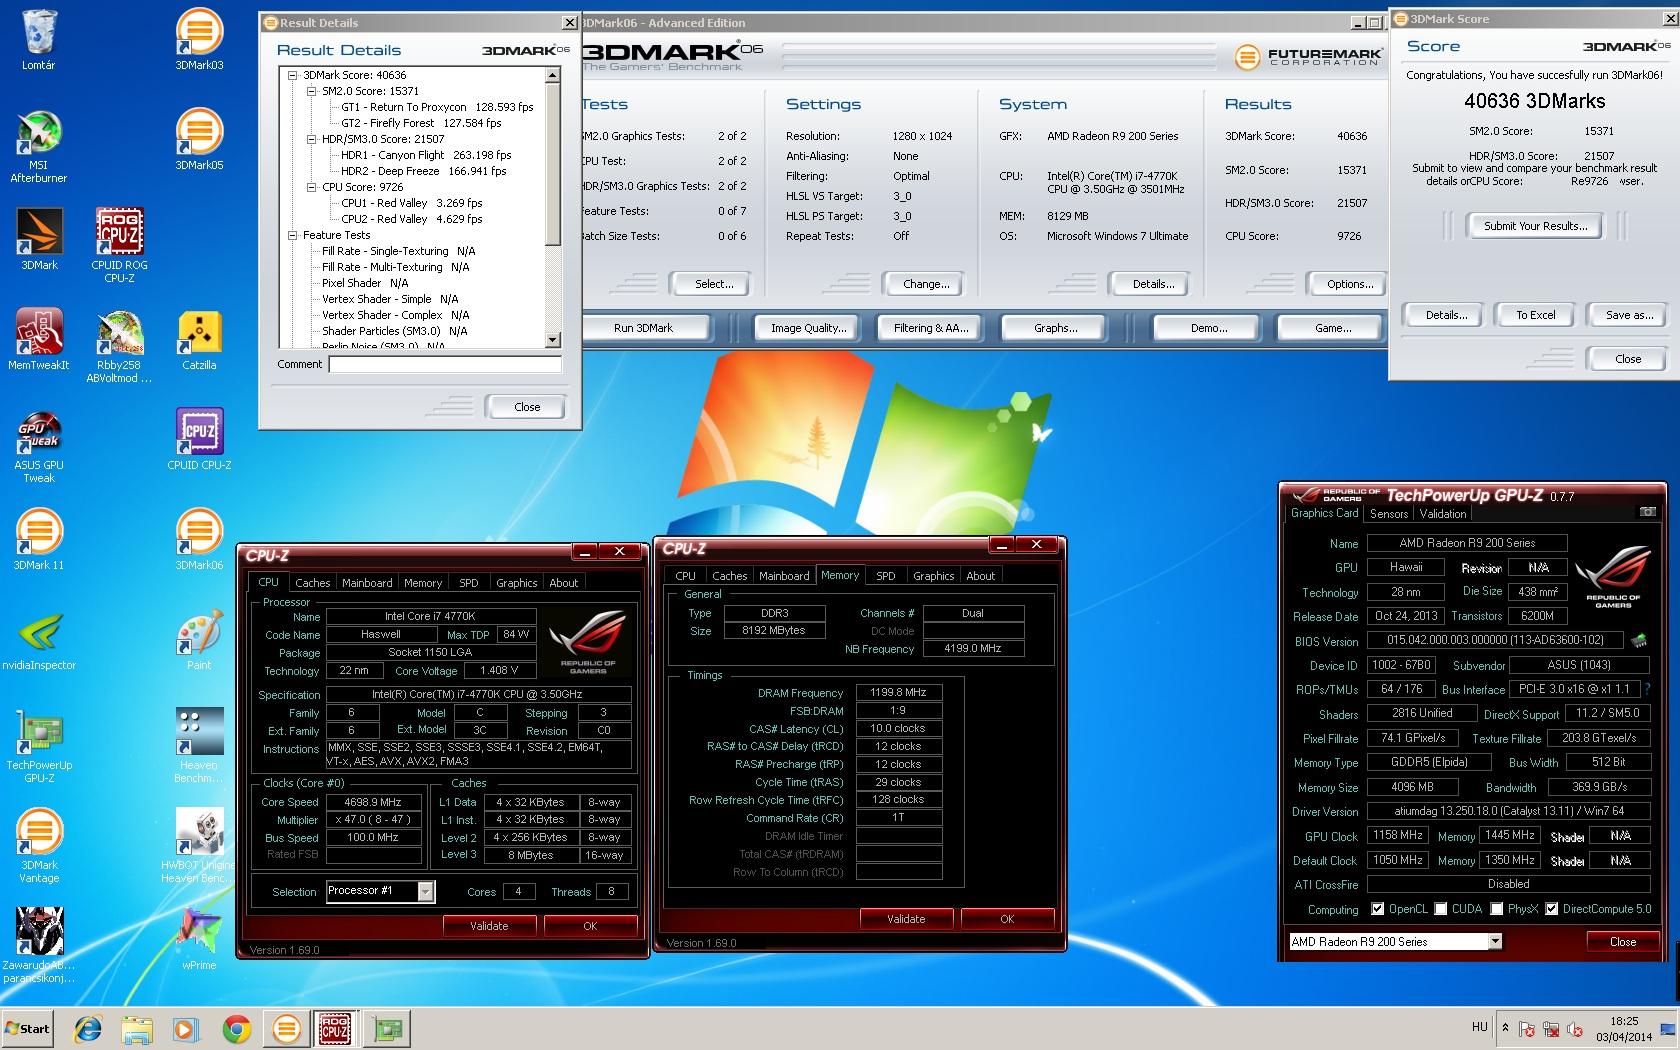
Task: Click the Comment input field
Action: pyautogui.click(x=445, y=365)
